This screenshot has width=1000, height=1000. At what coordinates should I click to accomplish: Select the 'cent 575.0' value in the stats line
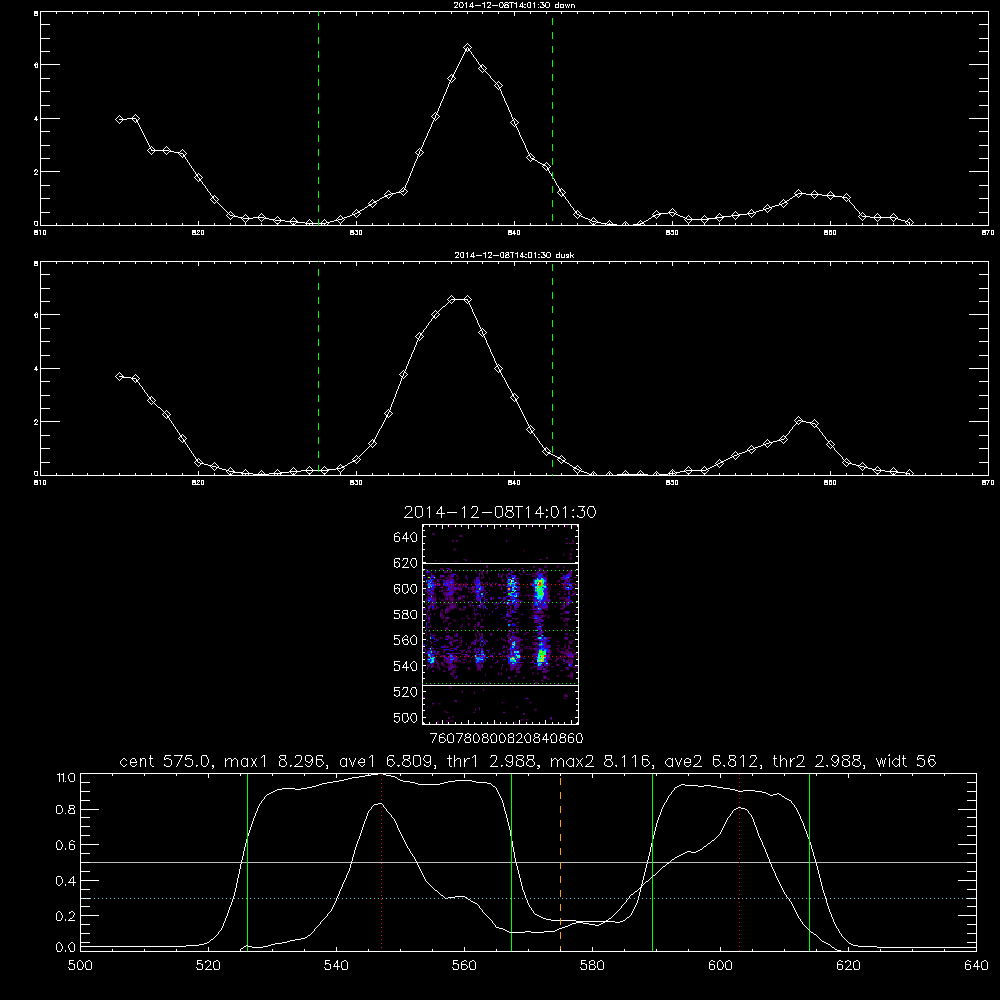[x=165, y=761]
